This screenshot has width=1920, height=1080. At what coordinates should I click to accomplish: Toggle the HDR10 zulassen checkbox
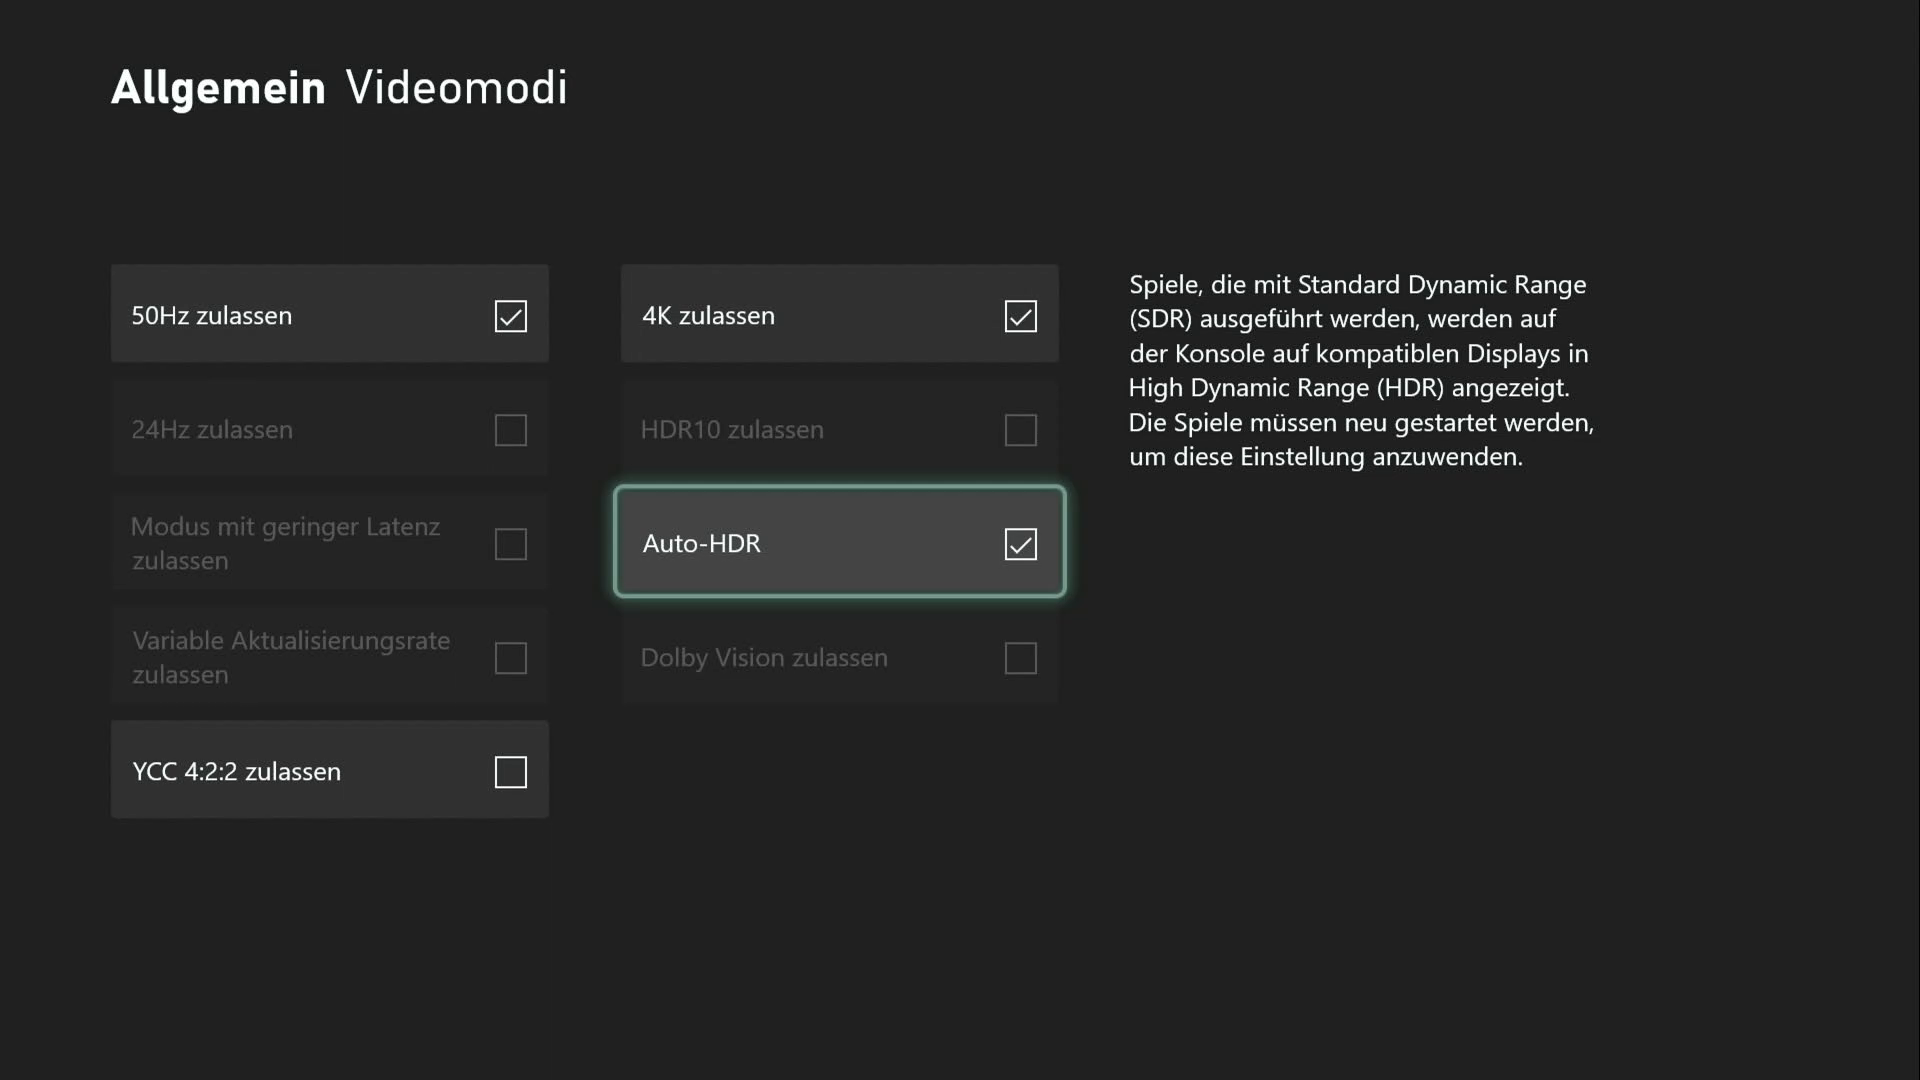click(1020, 430)
